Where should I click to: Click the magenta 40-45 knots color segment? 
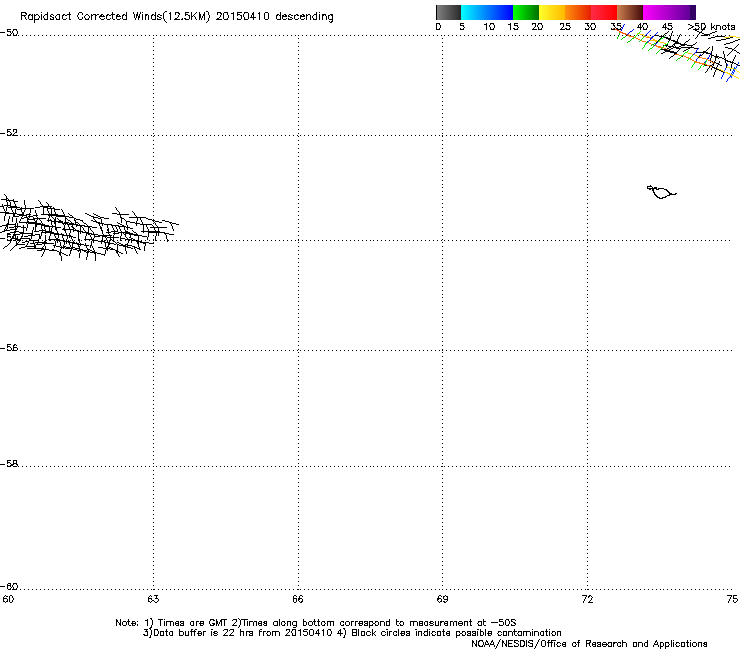pyautogui.click(x=656, y=12)
